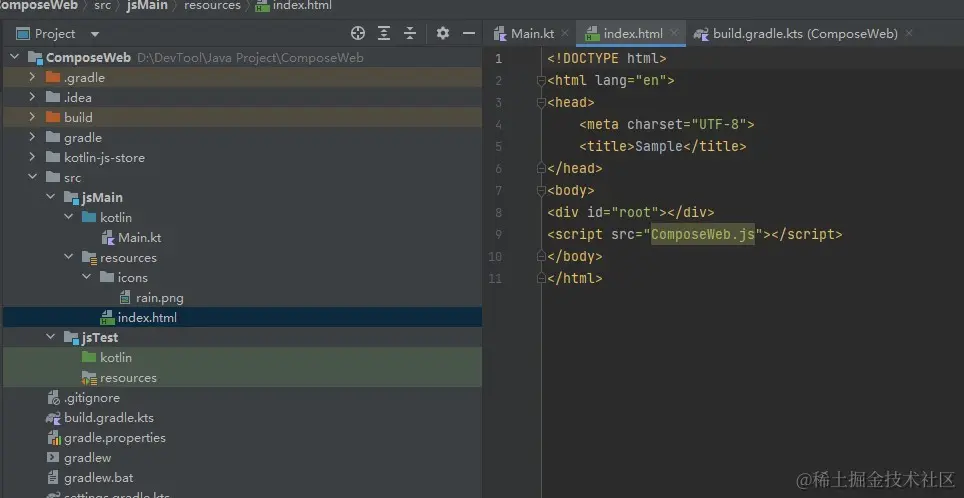Hide the Project tool window
Screen dimensions: 964x498
[x=468, y=33]
